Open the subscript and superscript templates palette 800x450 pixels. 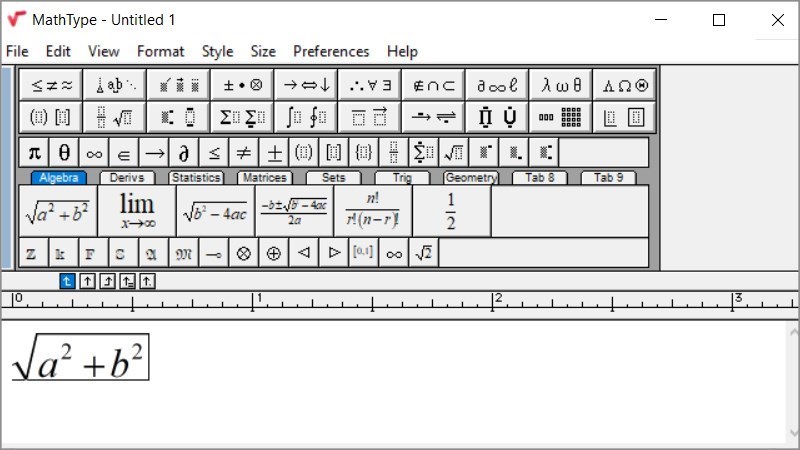pyautogui.click(x=179, y=117)
